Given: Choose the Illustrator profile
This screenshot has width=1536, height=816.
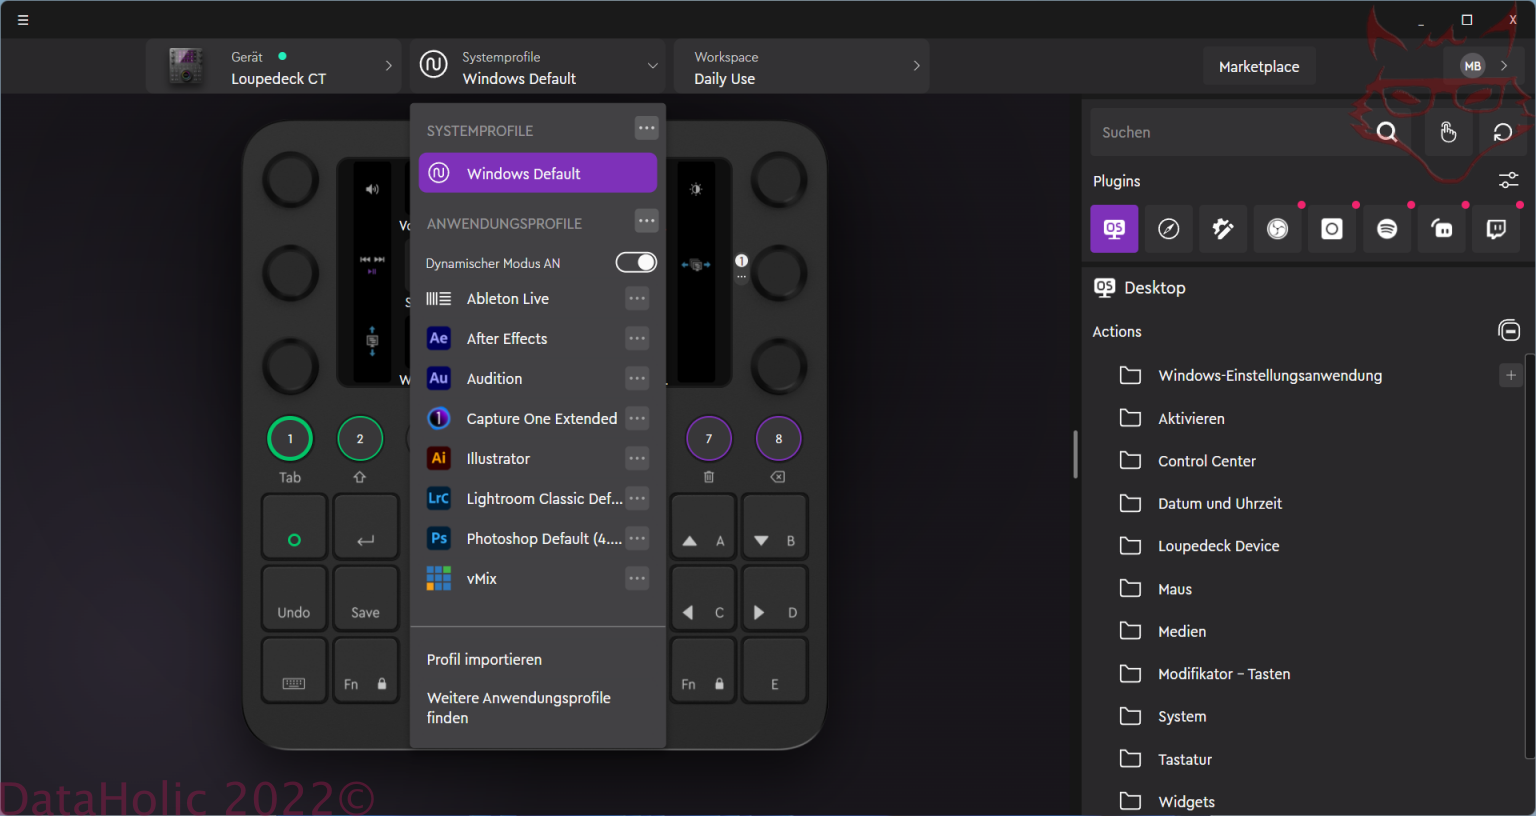Looking at the screenshot, I should 498,458.
